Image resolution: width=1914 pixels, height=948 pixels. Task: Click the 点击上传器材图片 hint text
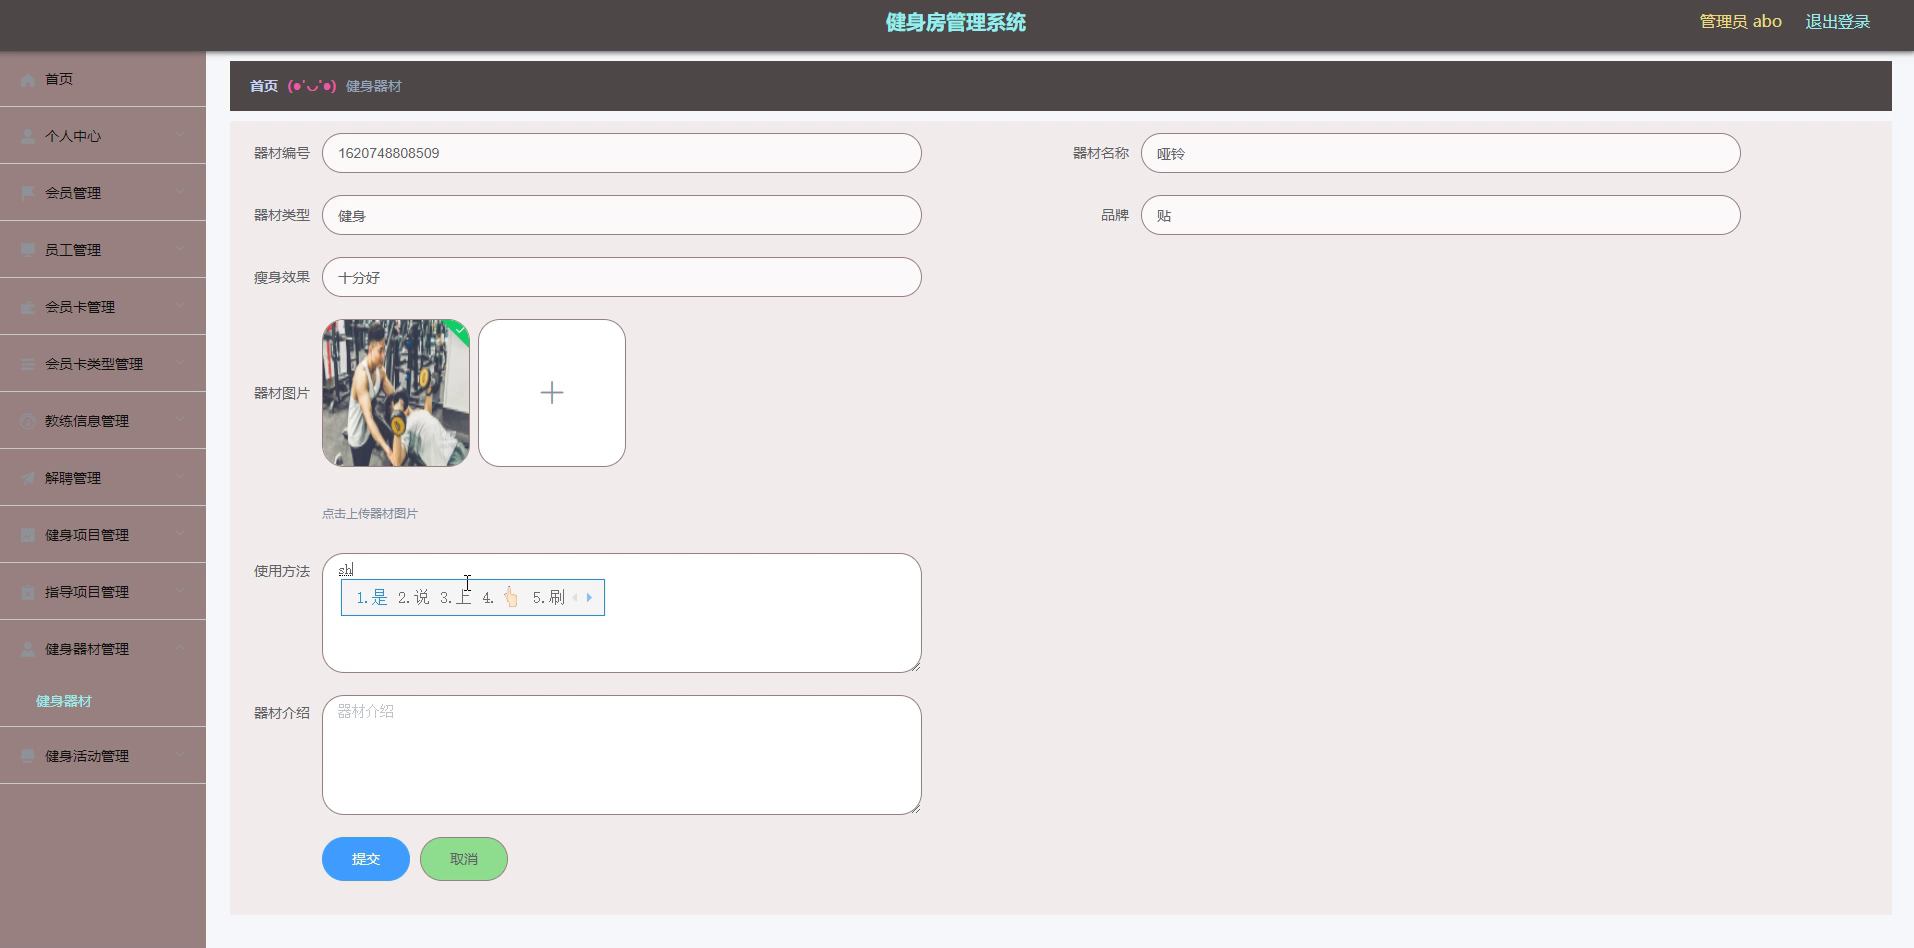click(370, 513)
